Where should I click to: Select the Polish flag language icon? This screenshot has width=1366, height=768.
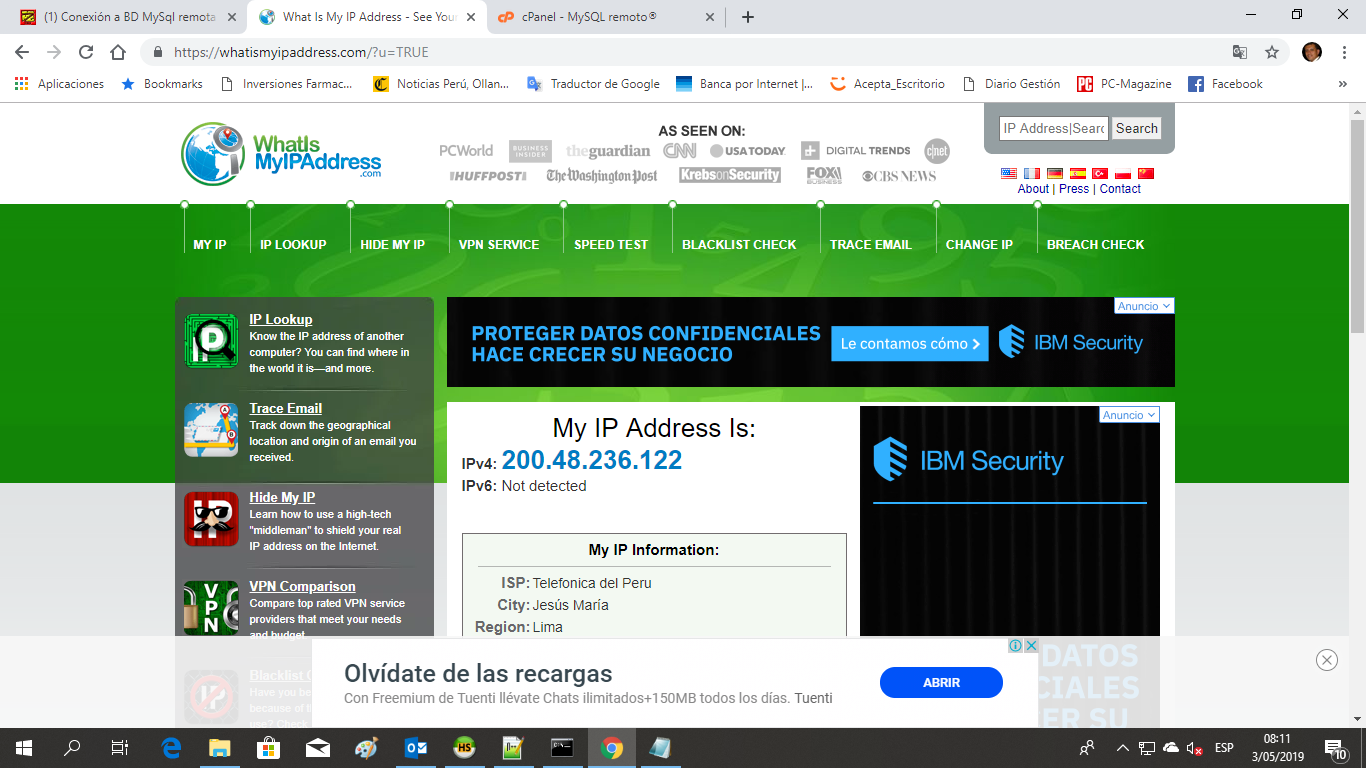(x=1123, y=173)
